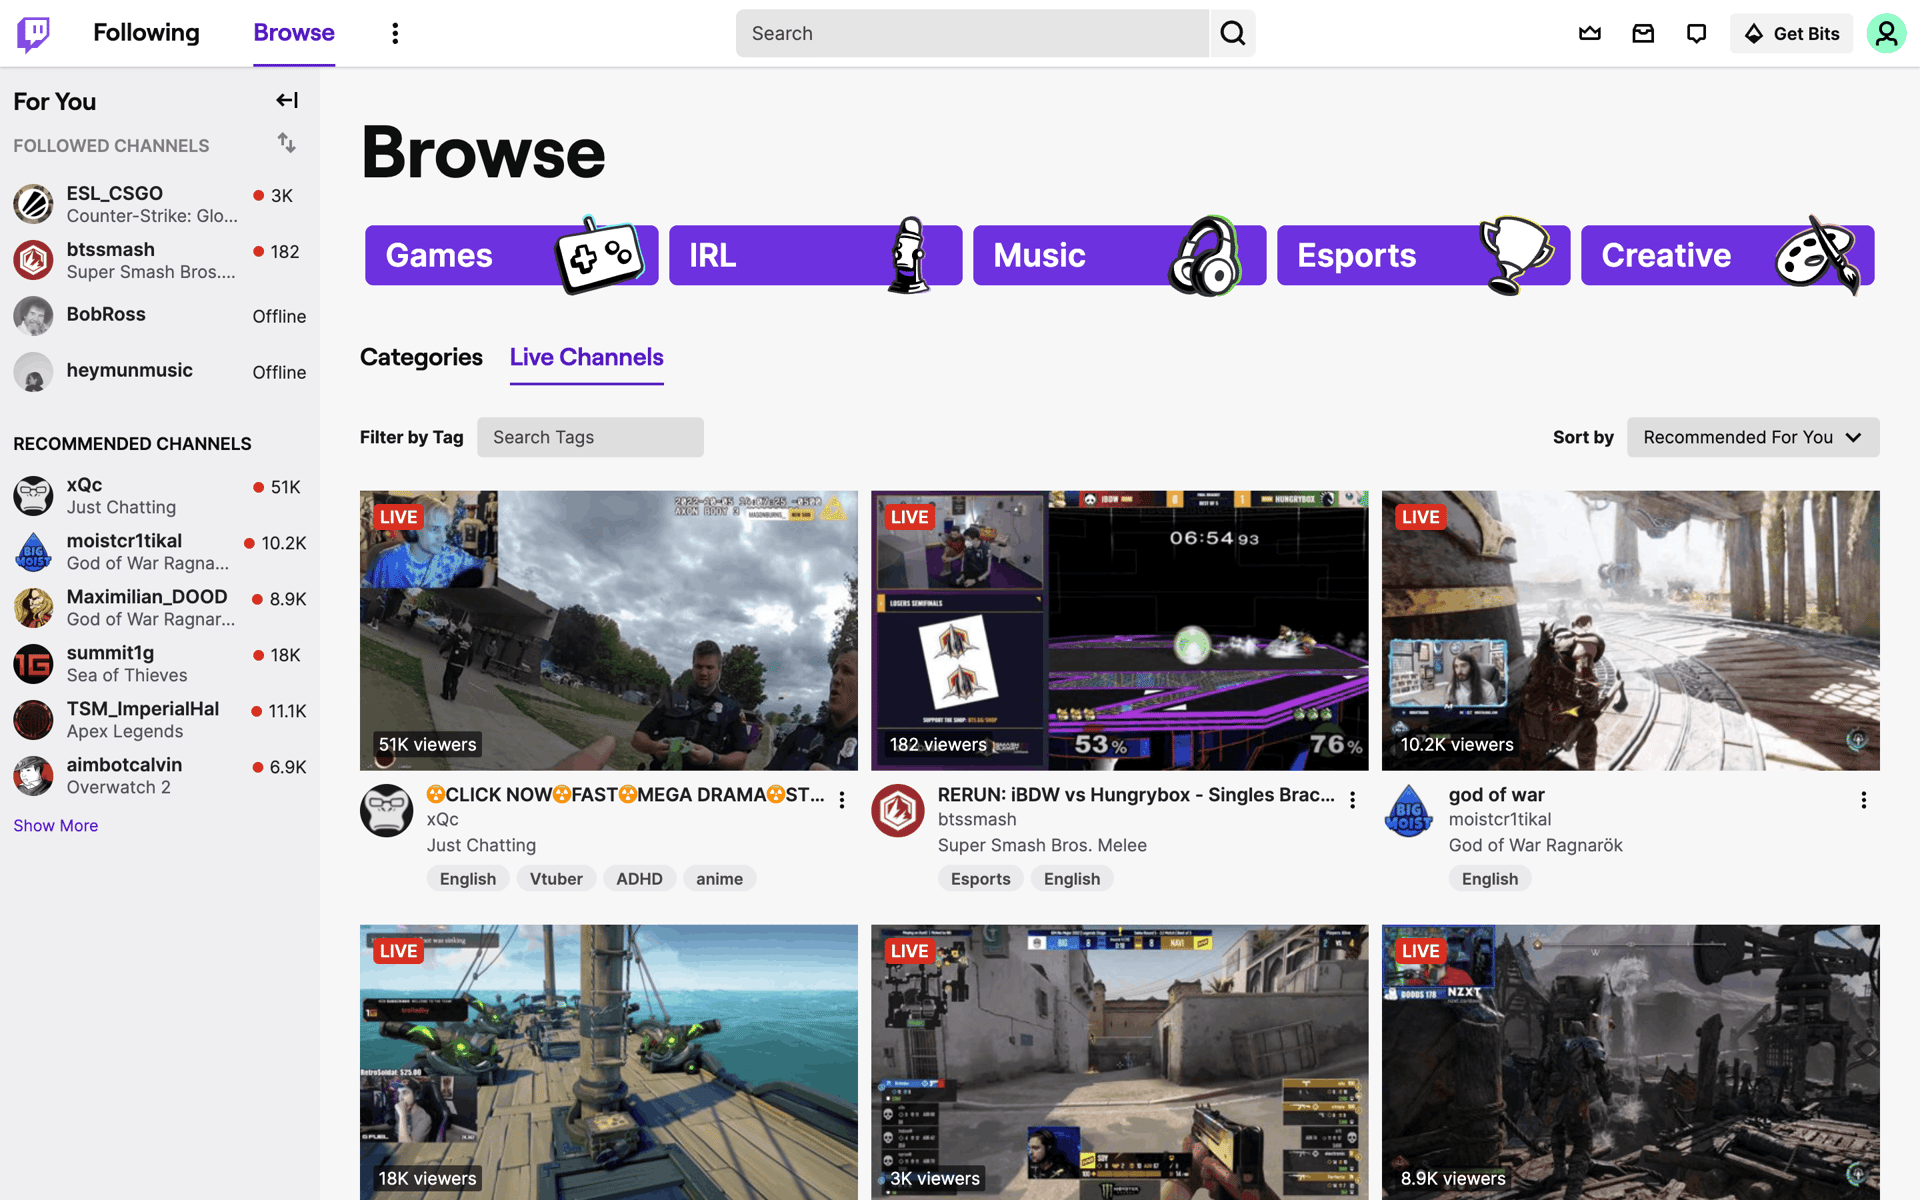The height and width of the screenshot is (1200, 1920).
Task: Open the Games category banner
Action: pos(511,255)
